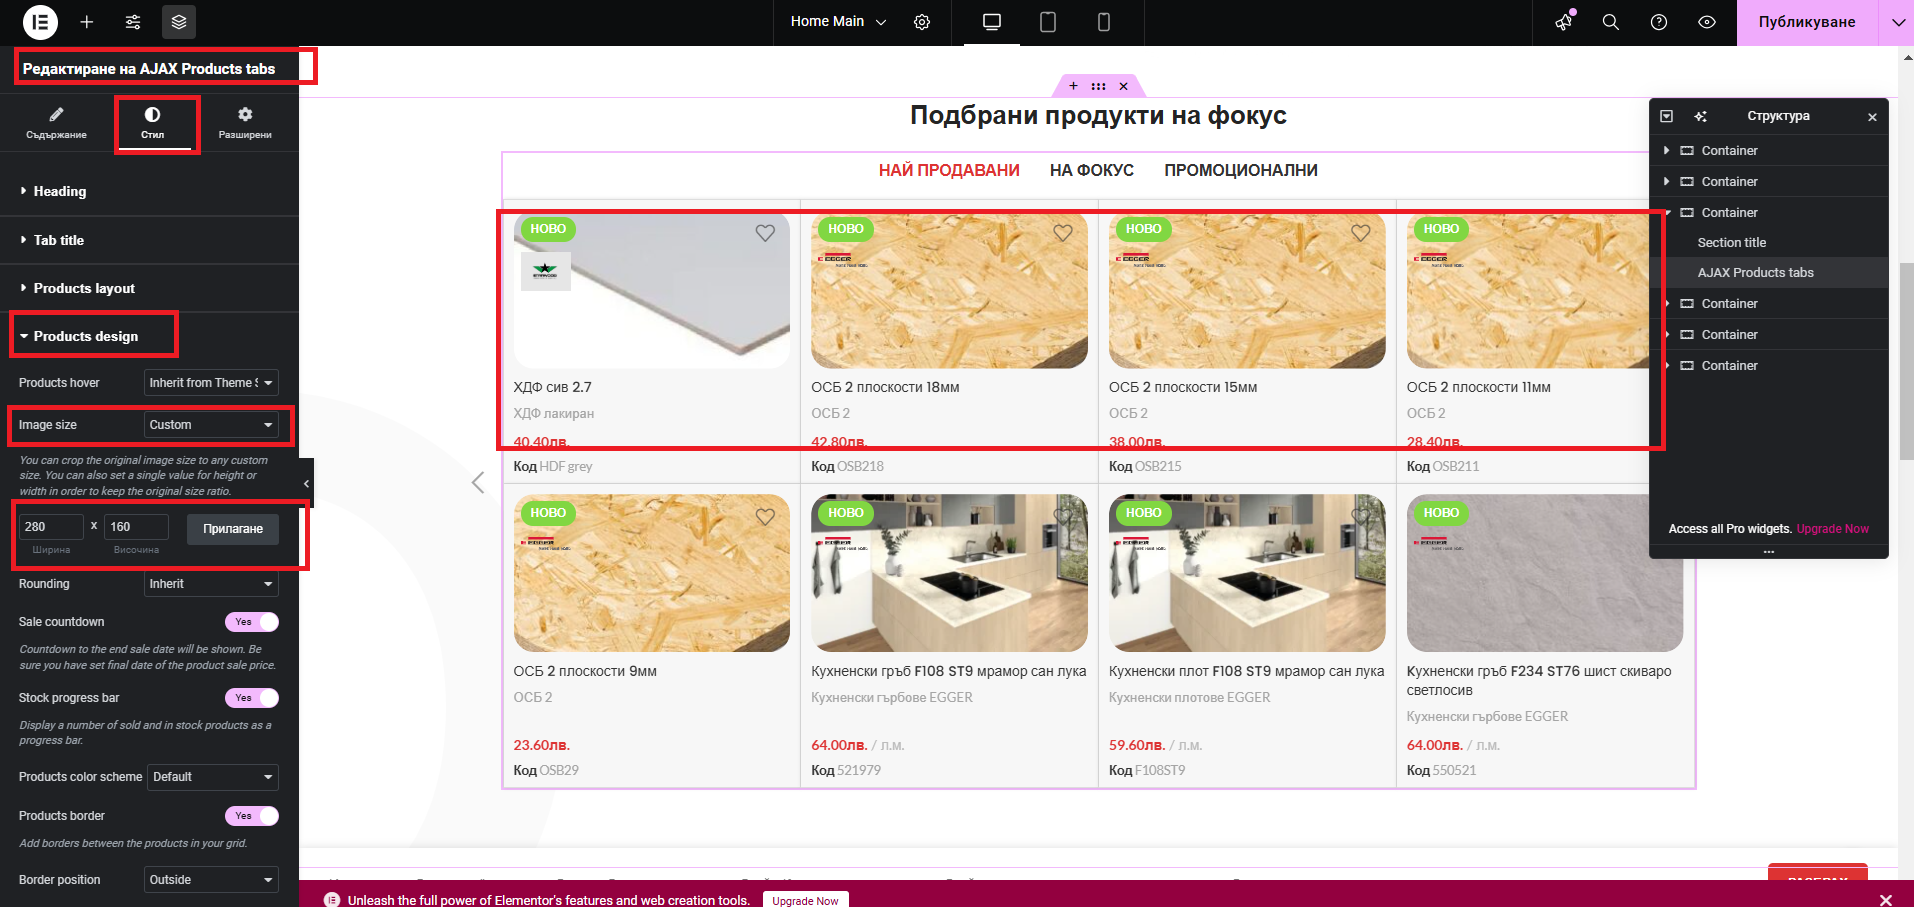Toggle the Stock progress bar switch

tap(252, 698)
